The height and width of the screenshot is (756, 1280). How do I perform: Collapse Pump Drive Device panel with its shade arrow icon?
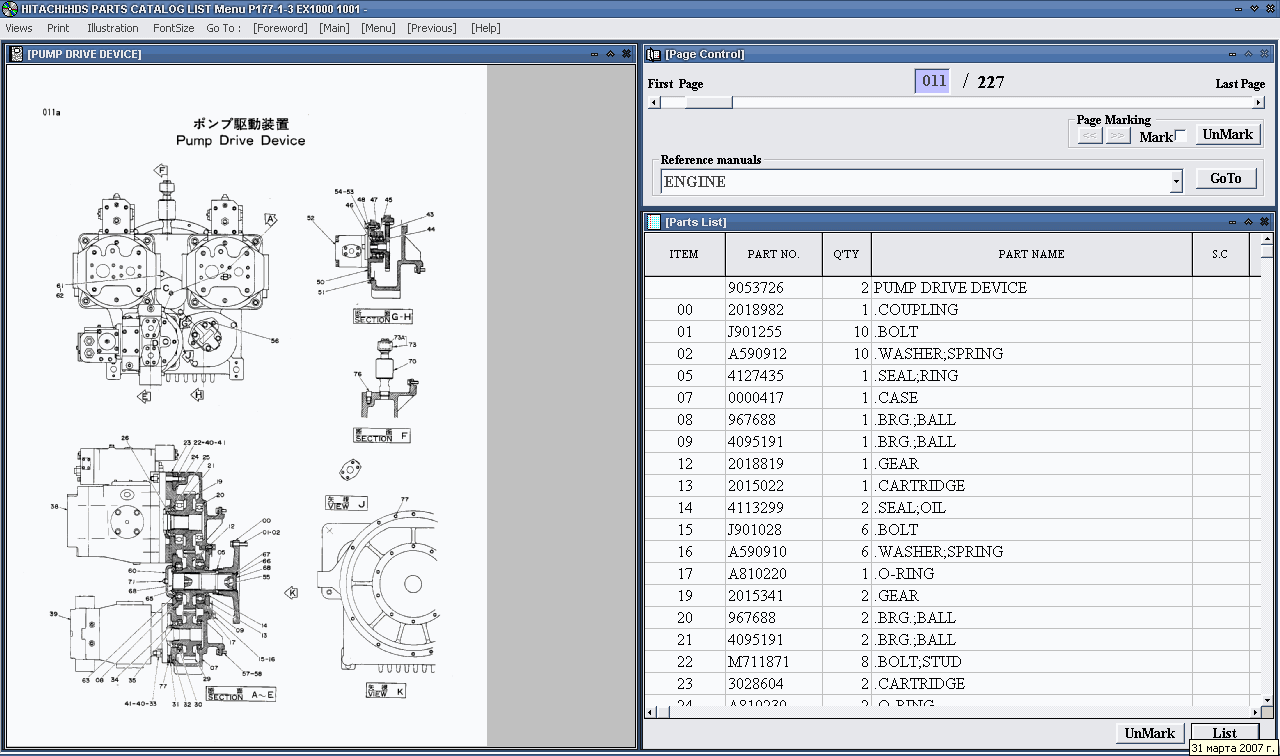click(610, 54)
